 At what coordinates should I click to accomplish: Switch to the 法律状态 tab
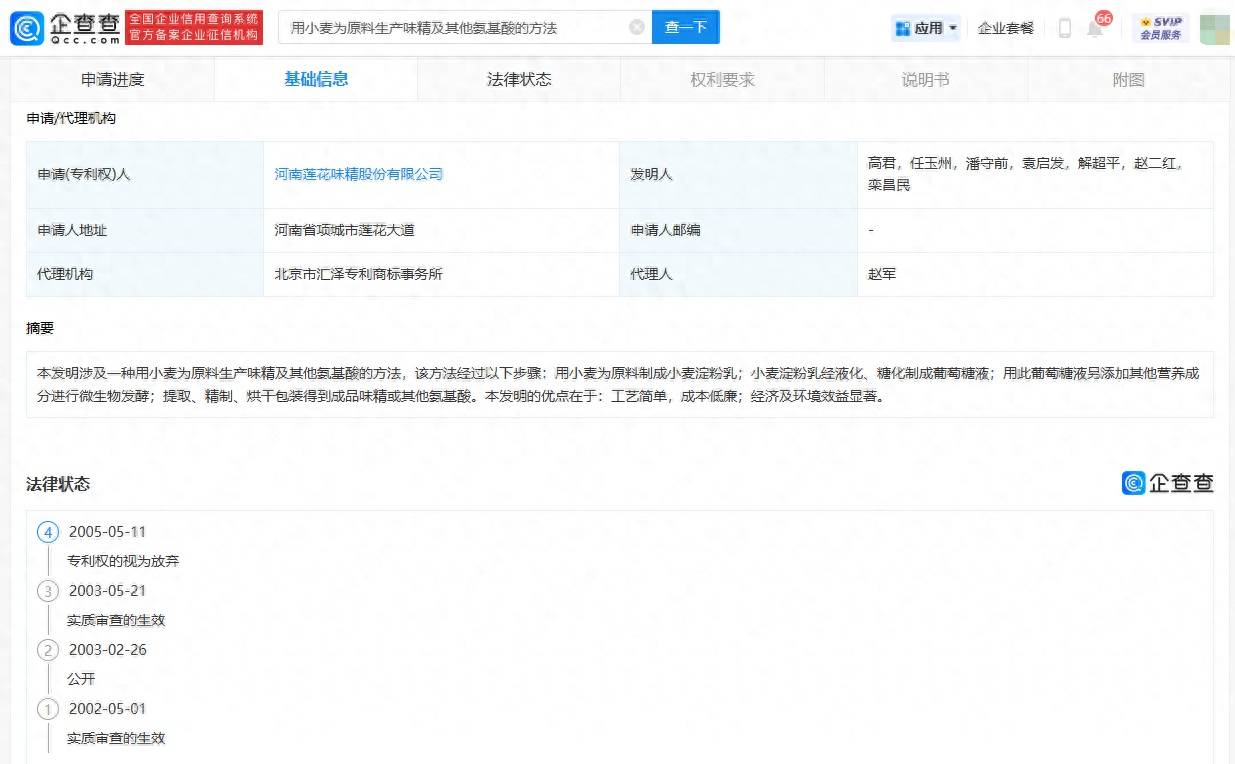click(x=519, y=80)
